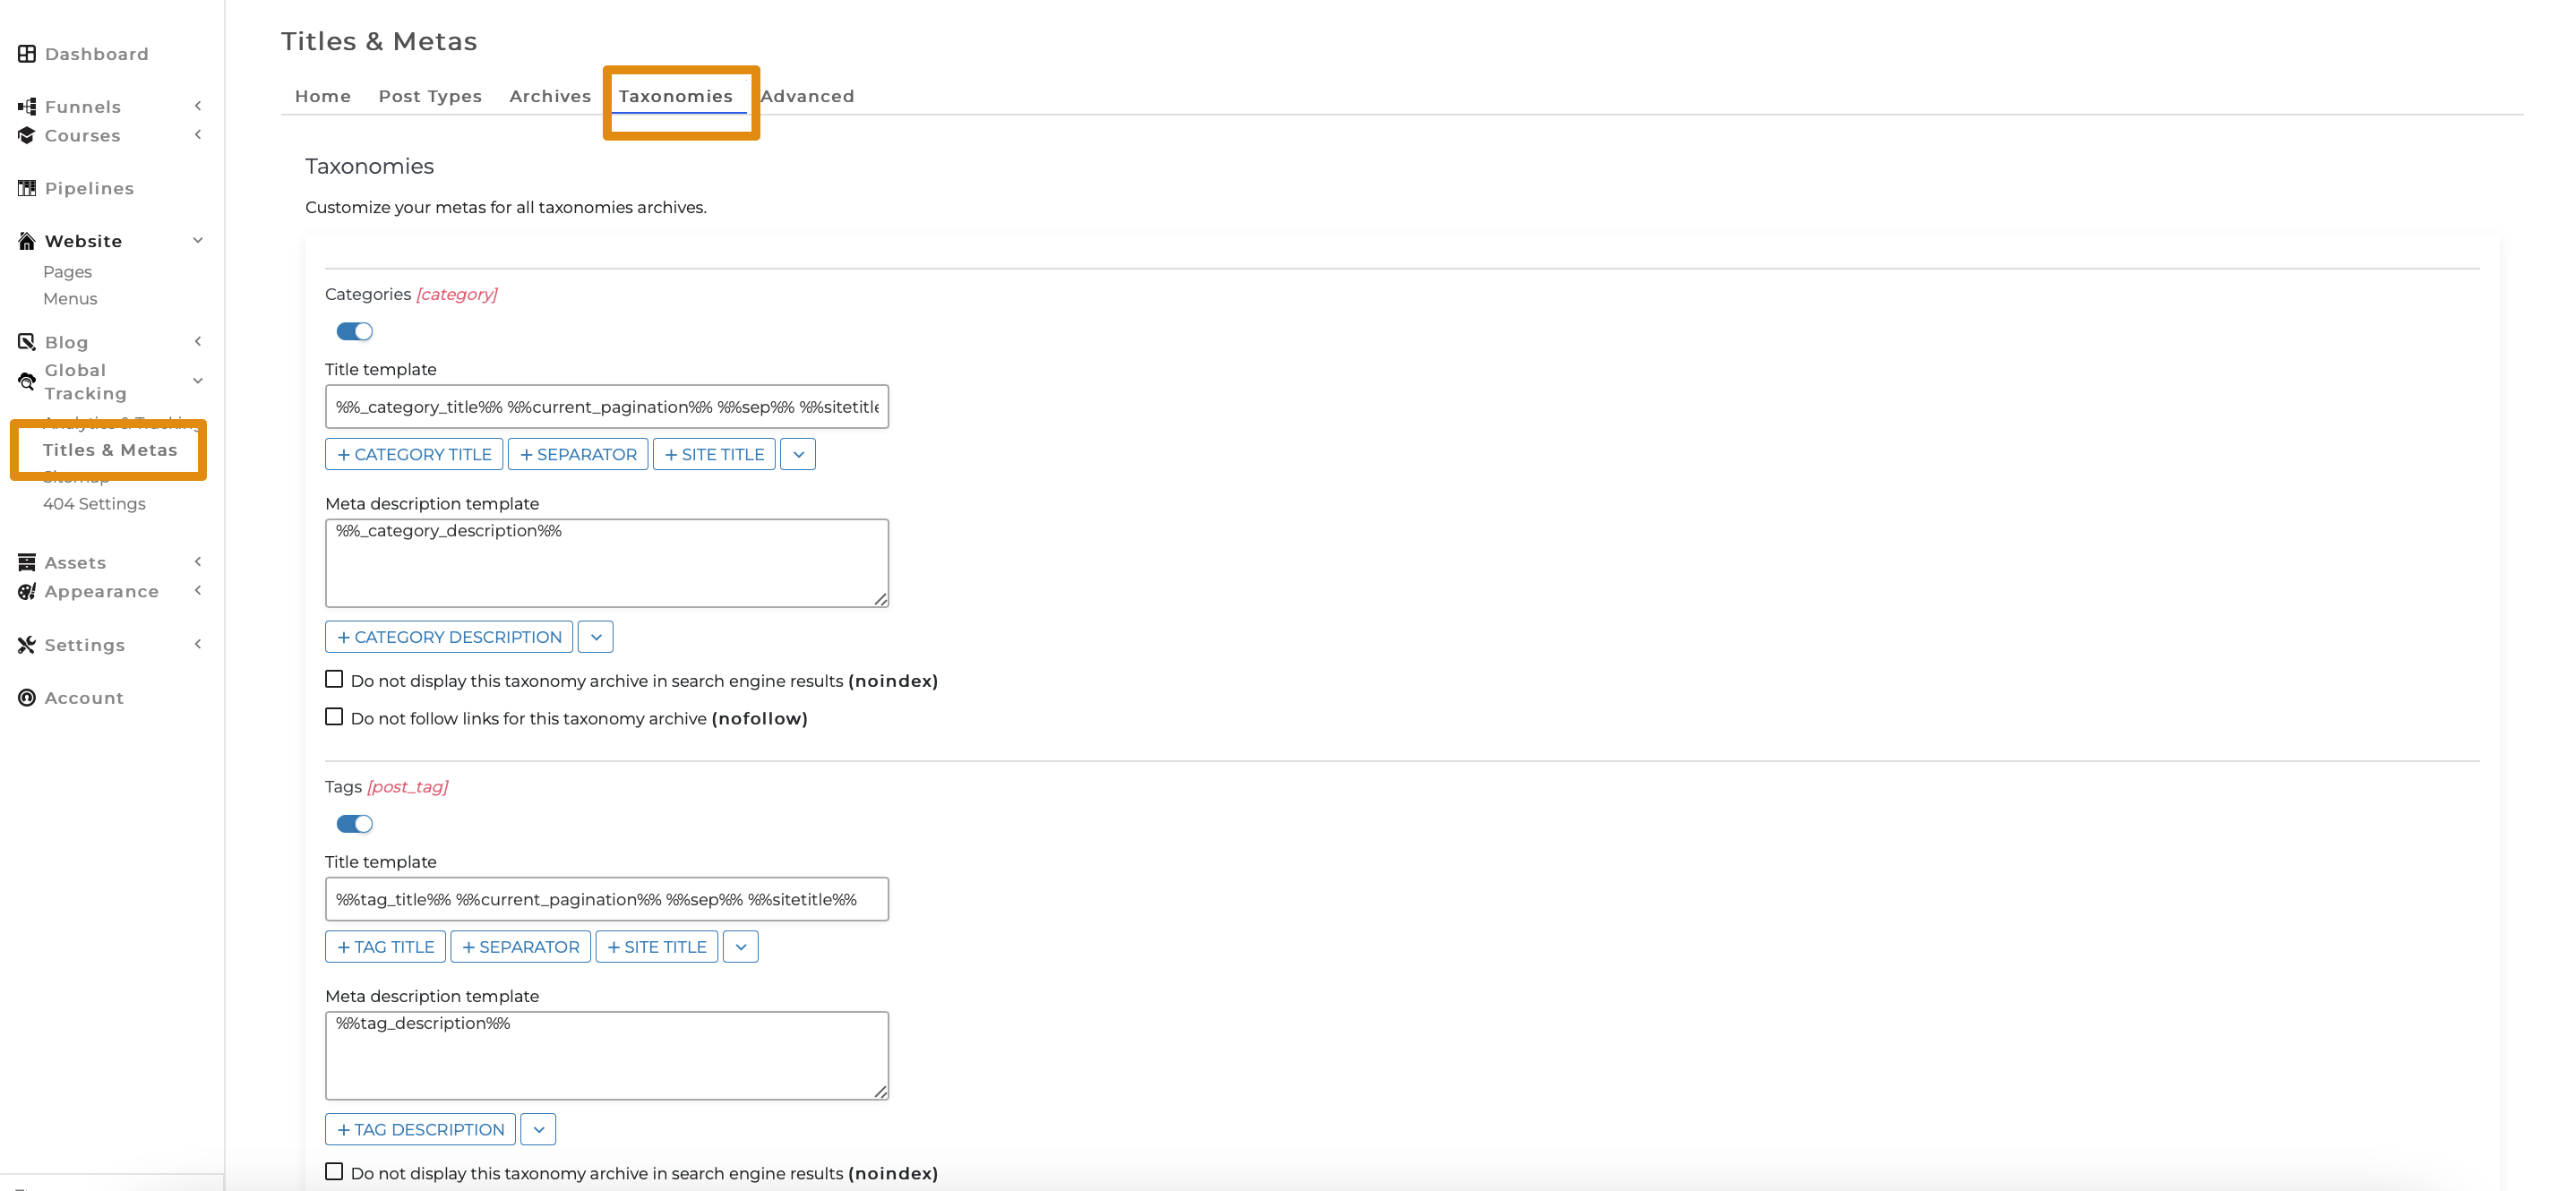Collapse the Website section in the sidebar
Viewport: 2576px width, 1191px height.
coord(198,240)
